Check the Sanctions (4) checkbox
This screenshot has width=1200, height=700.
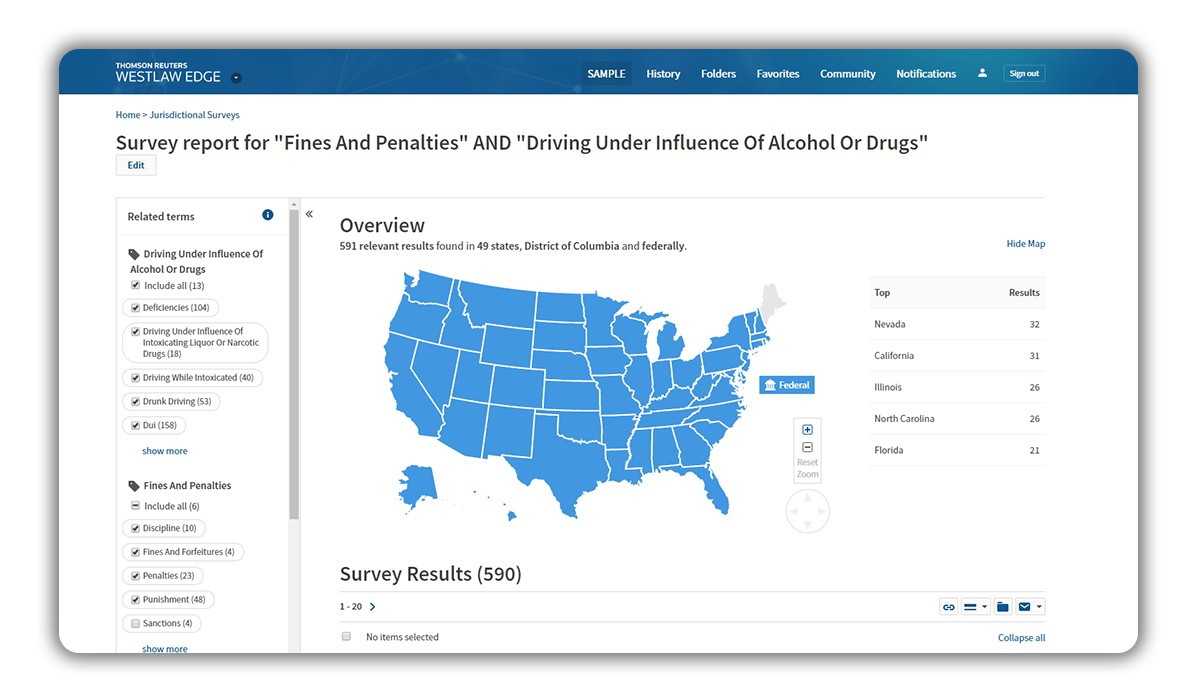(136, 623)
